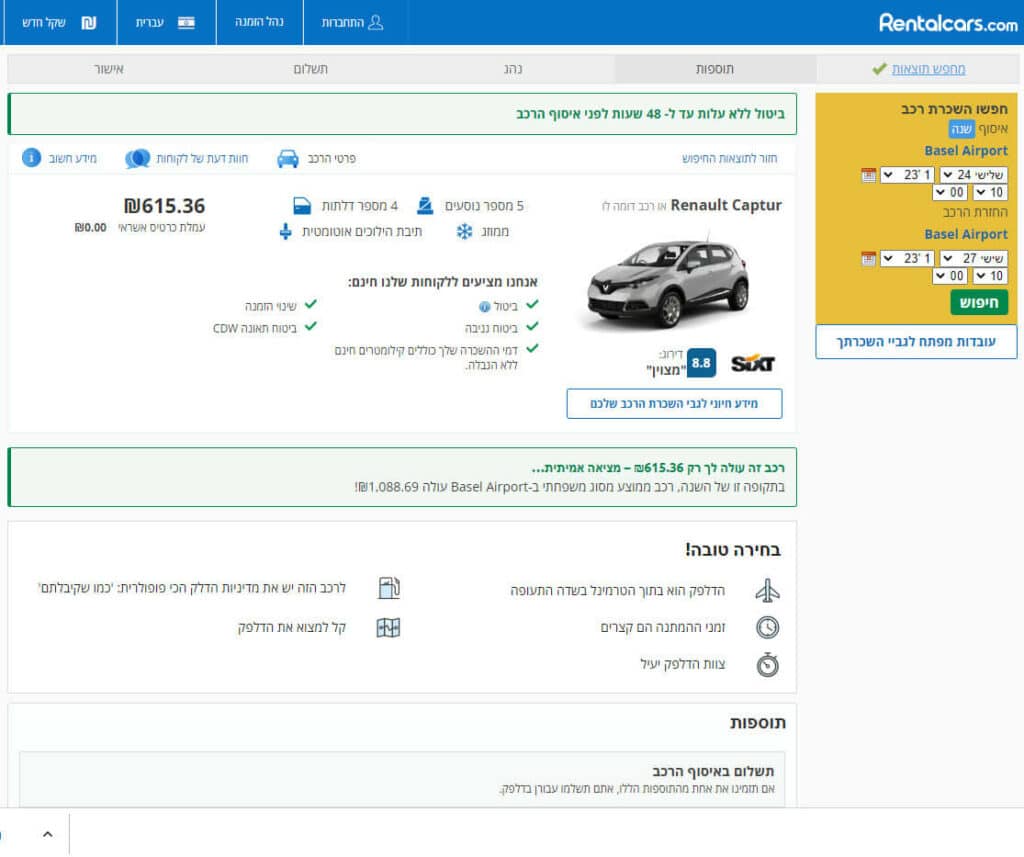The width and height of the screenshot is (1024, 857).
Task: Click the shekel currency icon
Action: click(x=89, y=22)
